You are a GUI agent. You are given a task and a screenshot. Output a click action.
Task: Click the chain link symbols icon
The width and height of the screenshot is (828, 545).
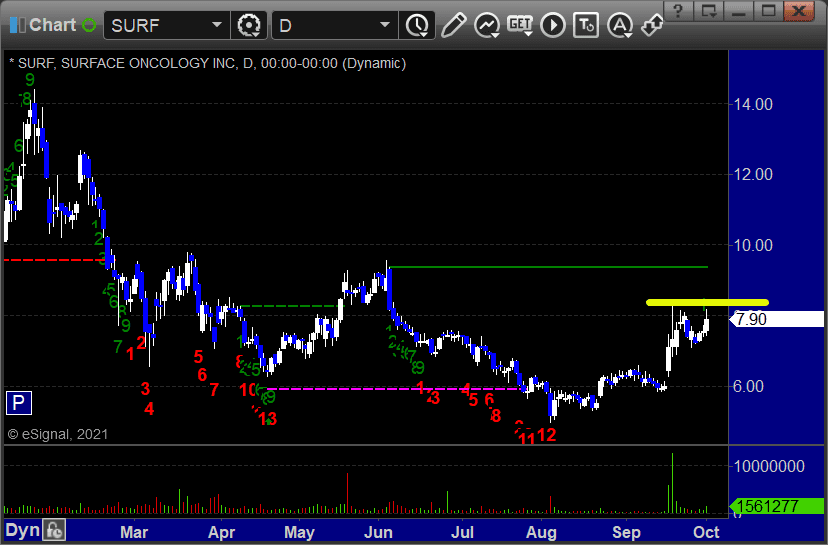(x=653, y=25)
